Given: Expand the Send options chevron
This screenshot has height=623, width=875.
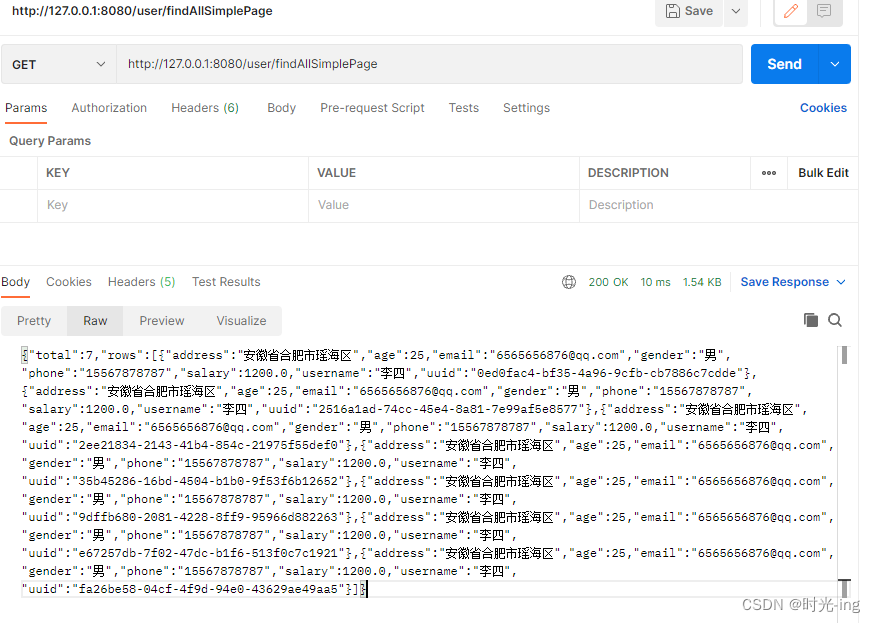Looking at the screenshot, I should (835, 64).
